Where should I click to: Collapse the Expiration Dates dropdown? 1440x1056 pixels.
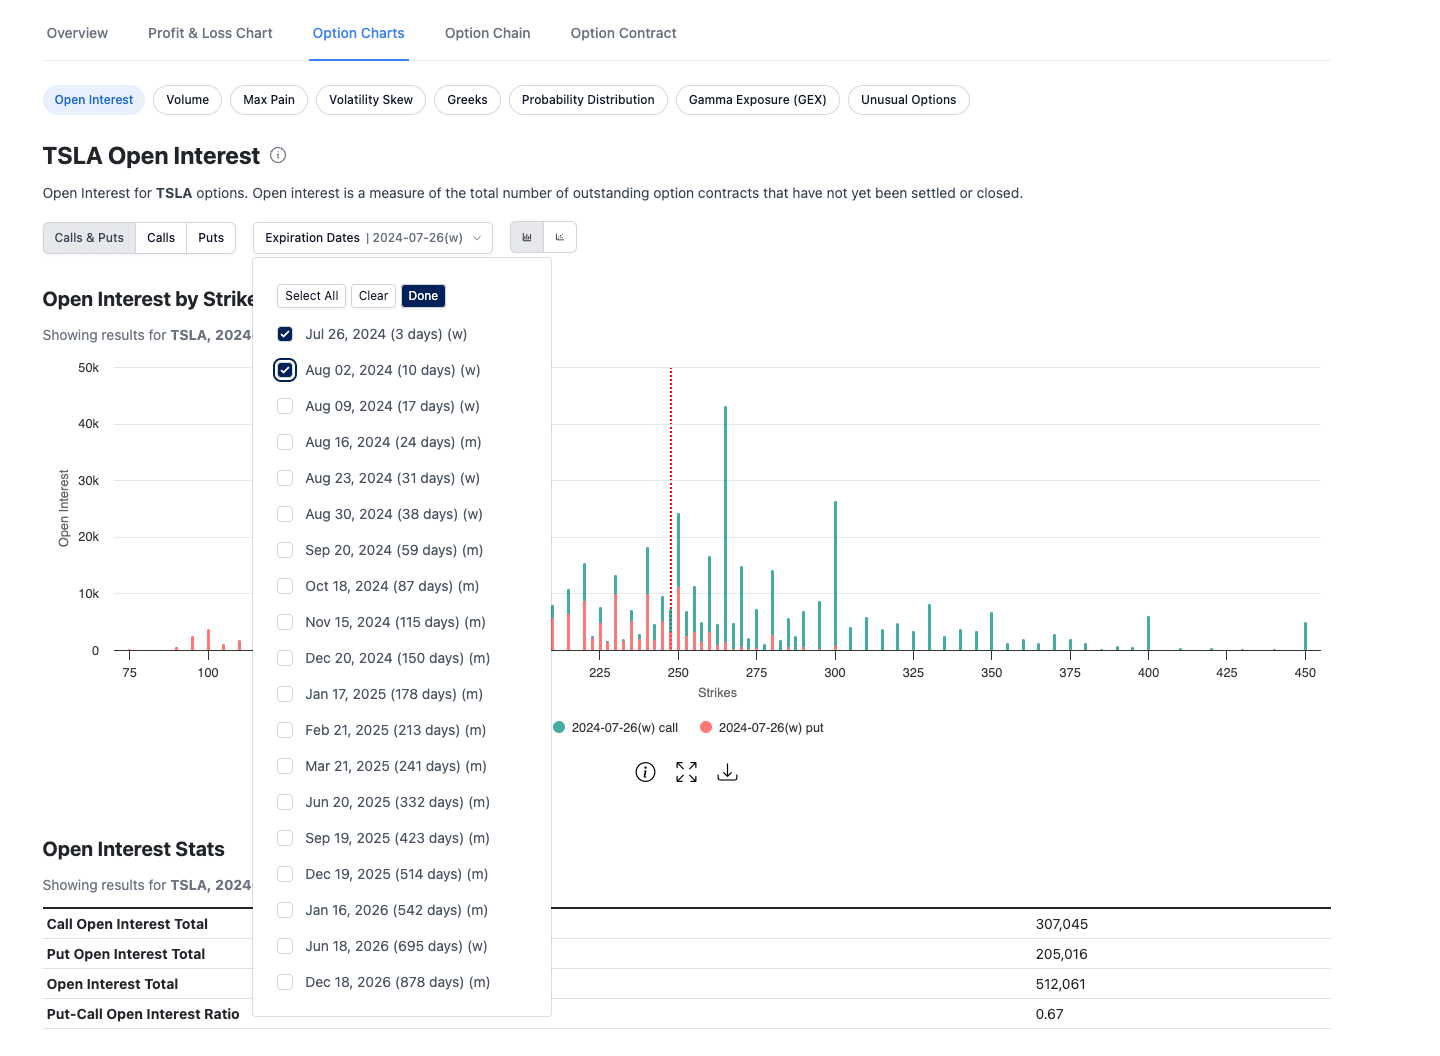click(372, 238)
